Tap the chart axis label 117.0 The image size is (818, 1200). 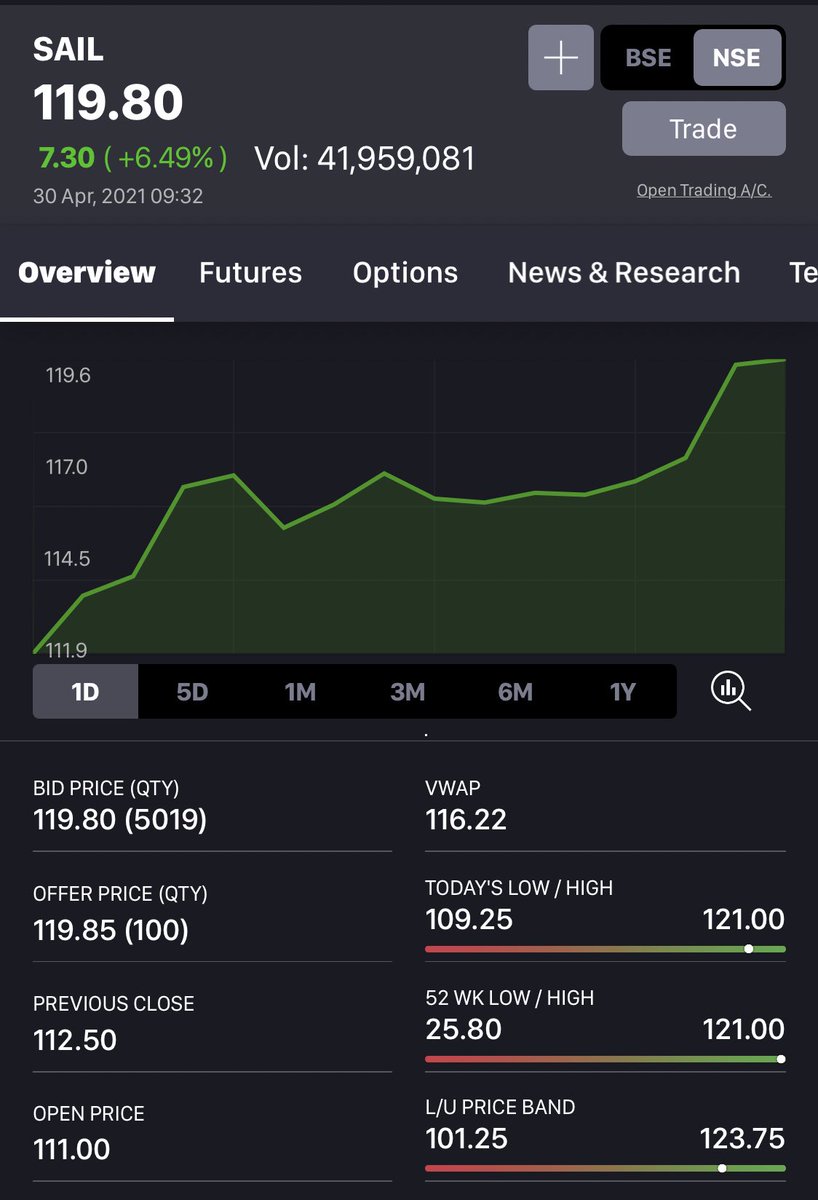[67, 467]
